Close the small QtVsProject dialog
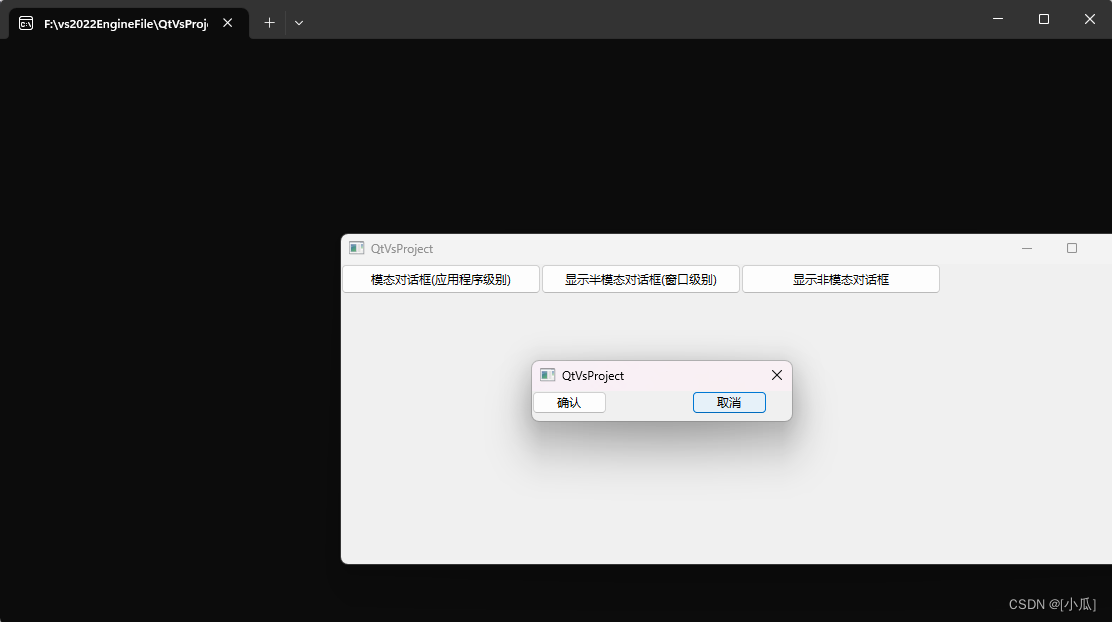1112x622 pixels. (x=777, y=375)
